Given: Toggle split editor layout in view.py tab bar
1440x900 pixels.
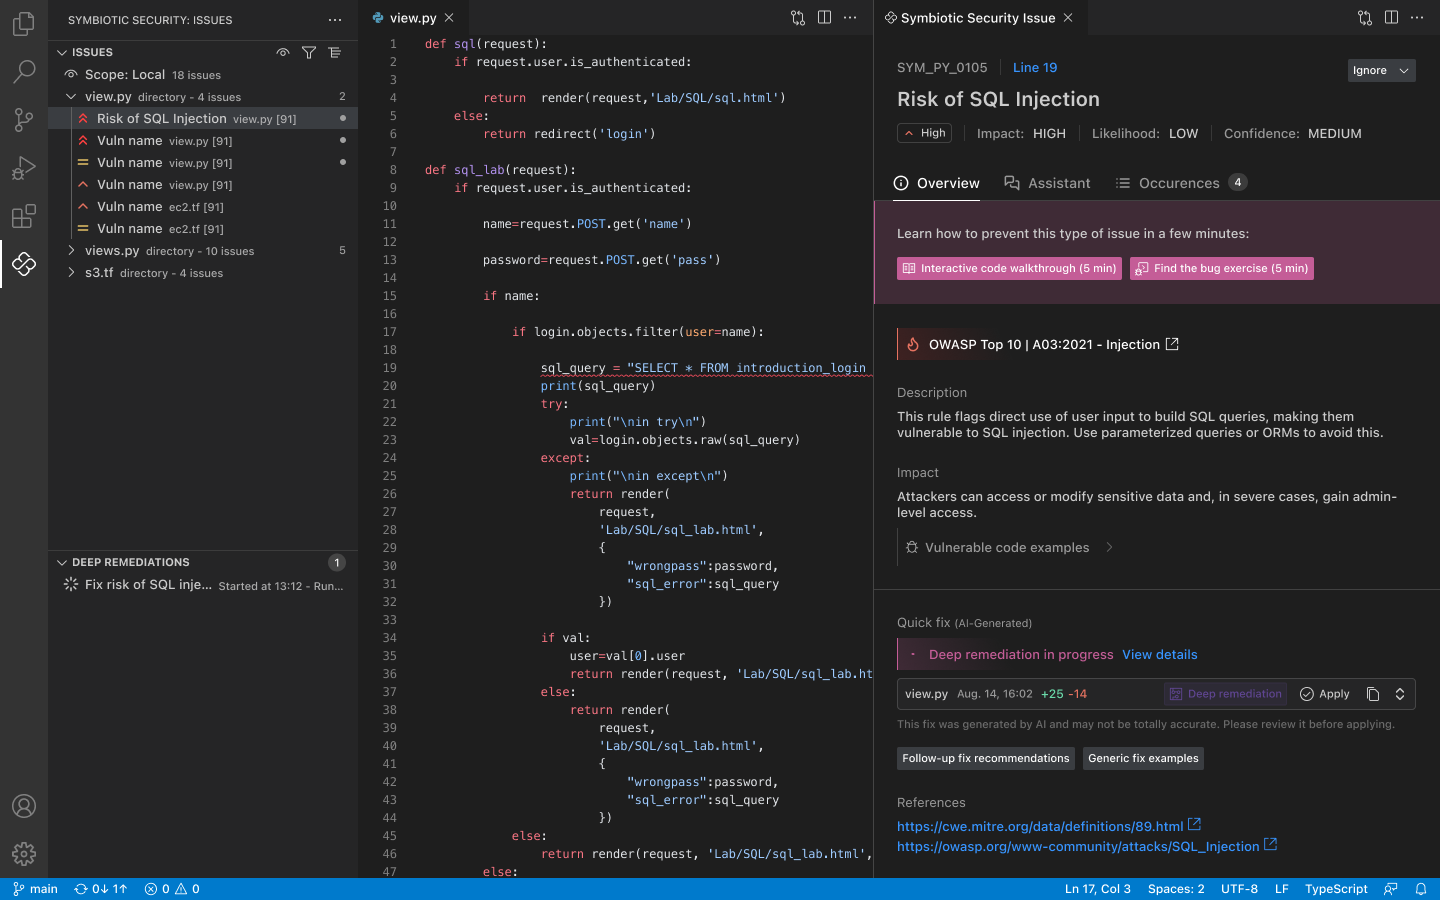Looking at the screenshot, I should tap(824, 18).
